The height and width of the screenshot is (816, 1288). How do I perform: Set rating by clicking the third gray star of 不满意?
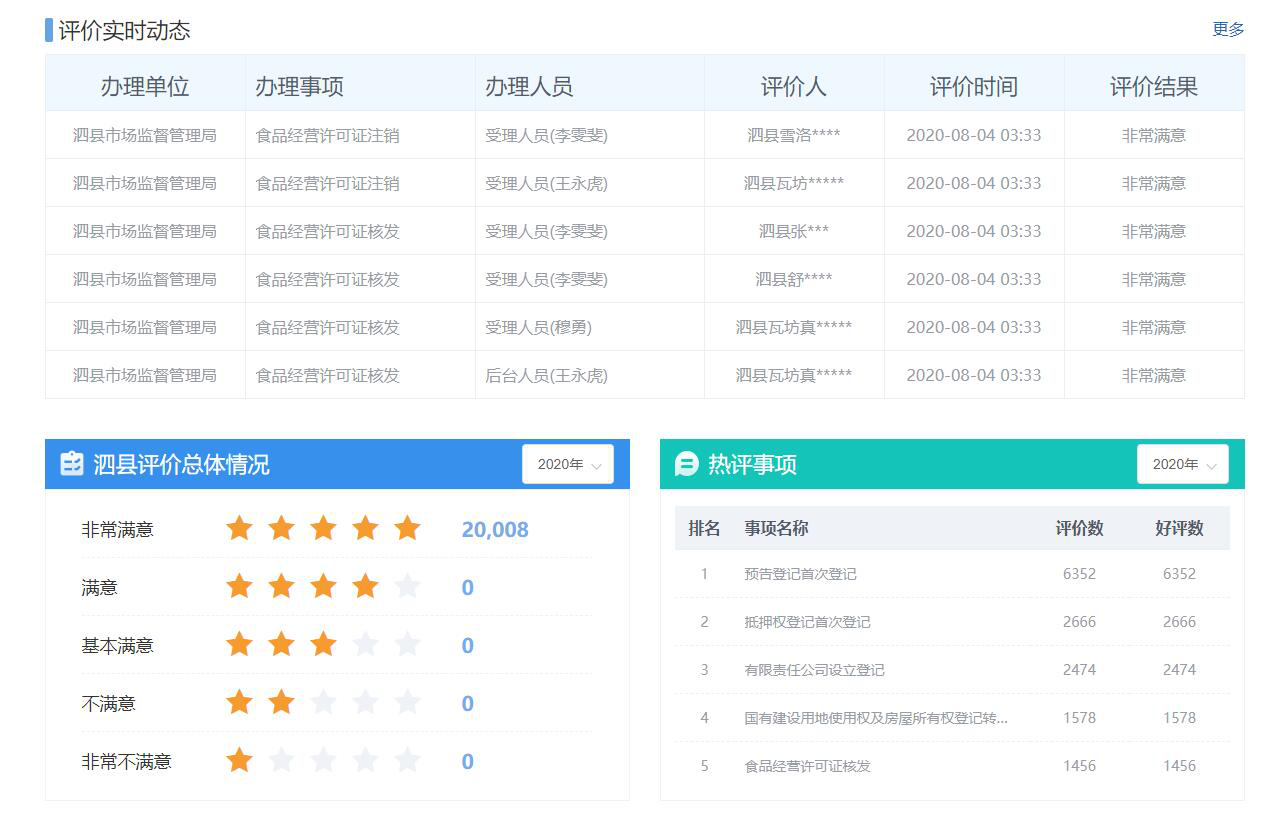tap(323, 702)
